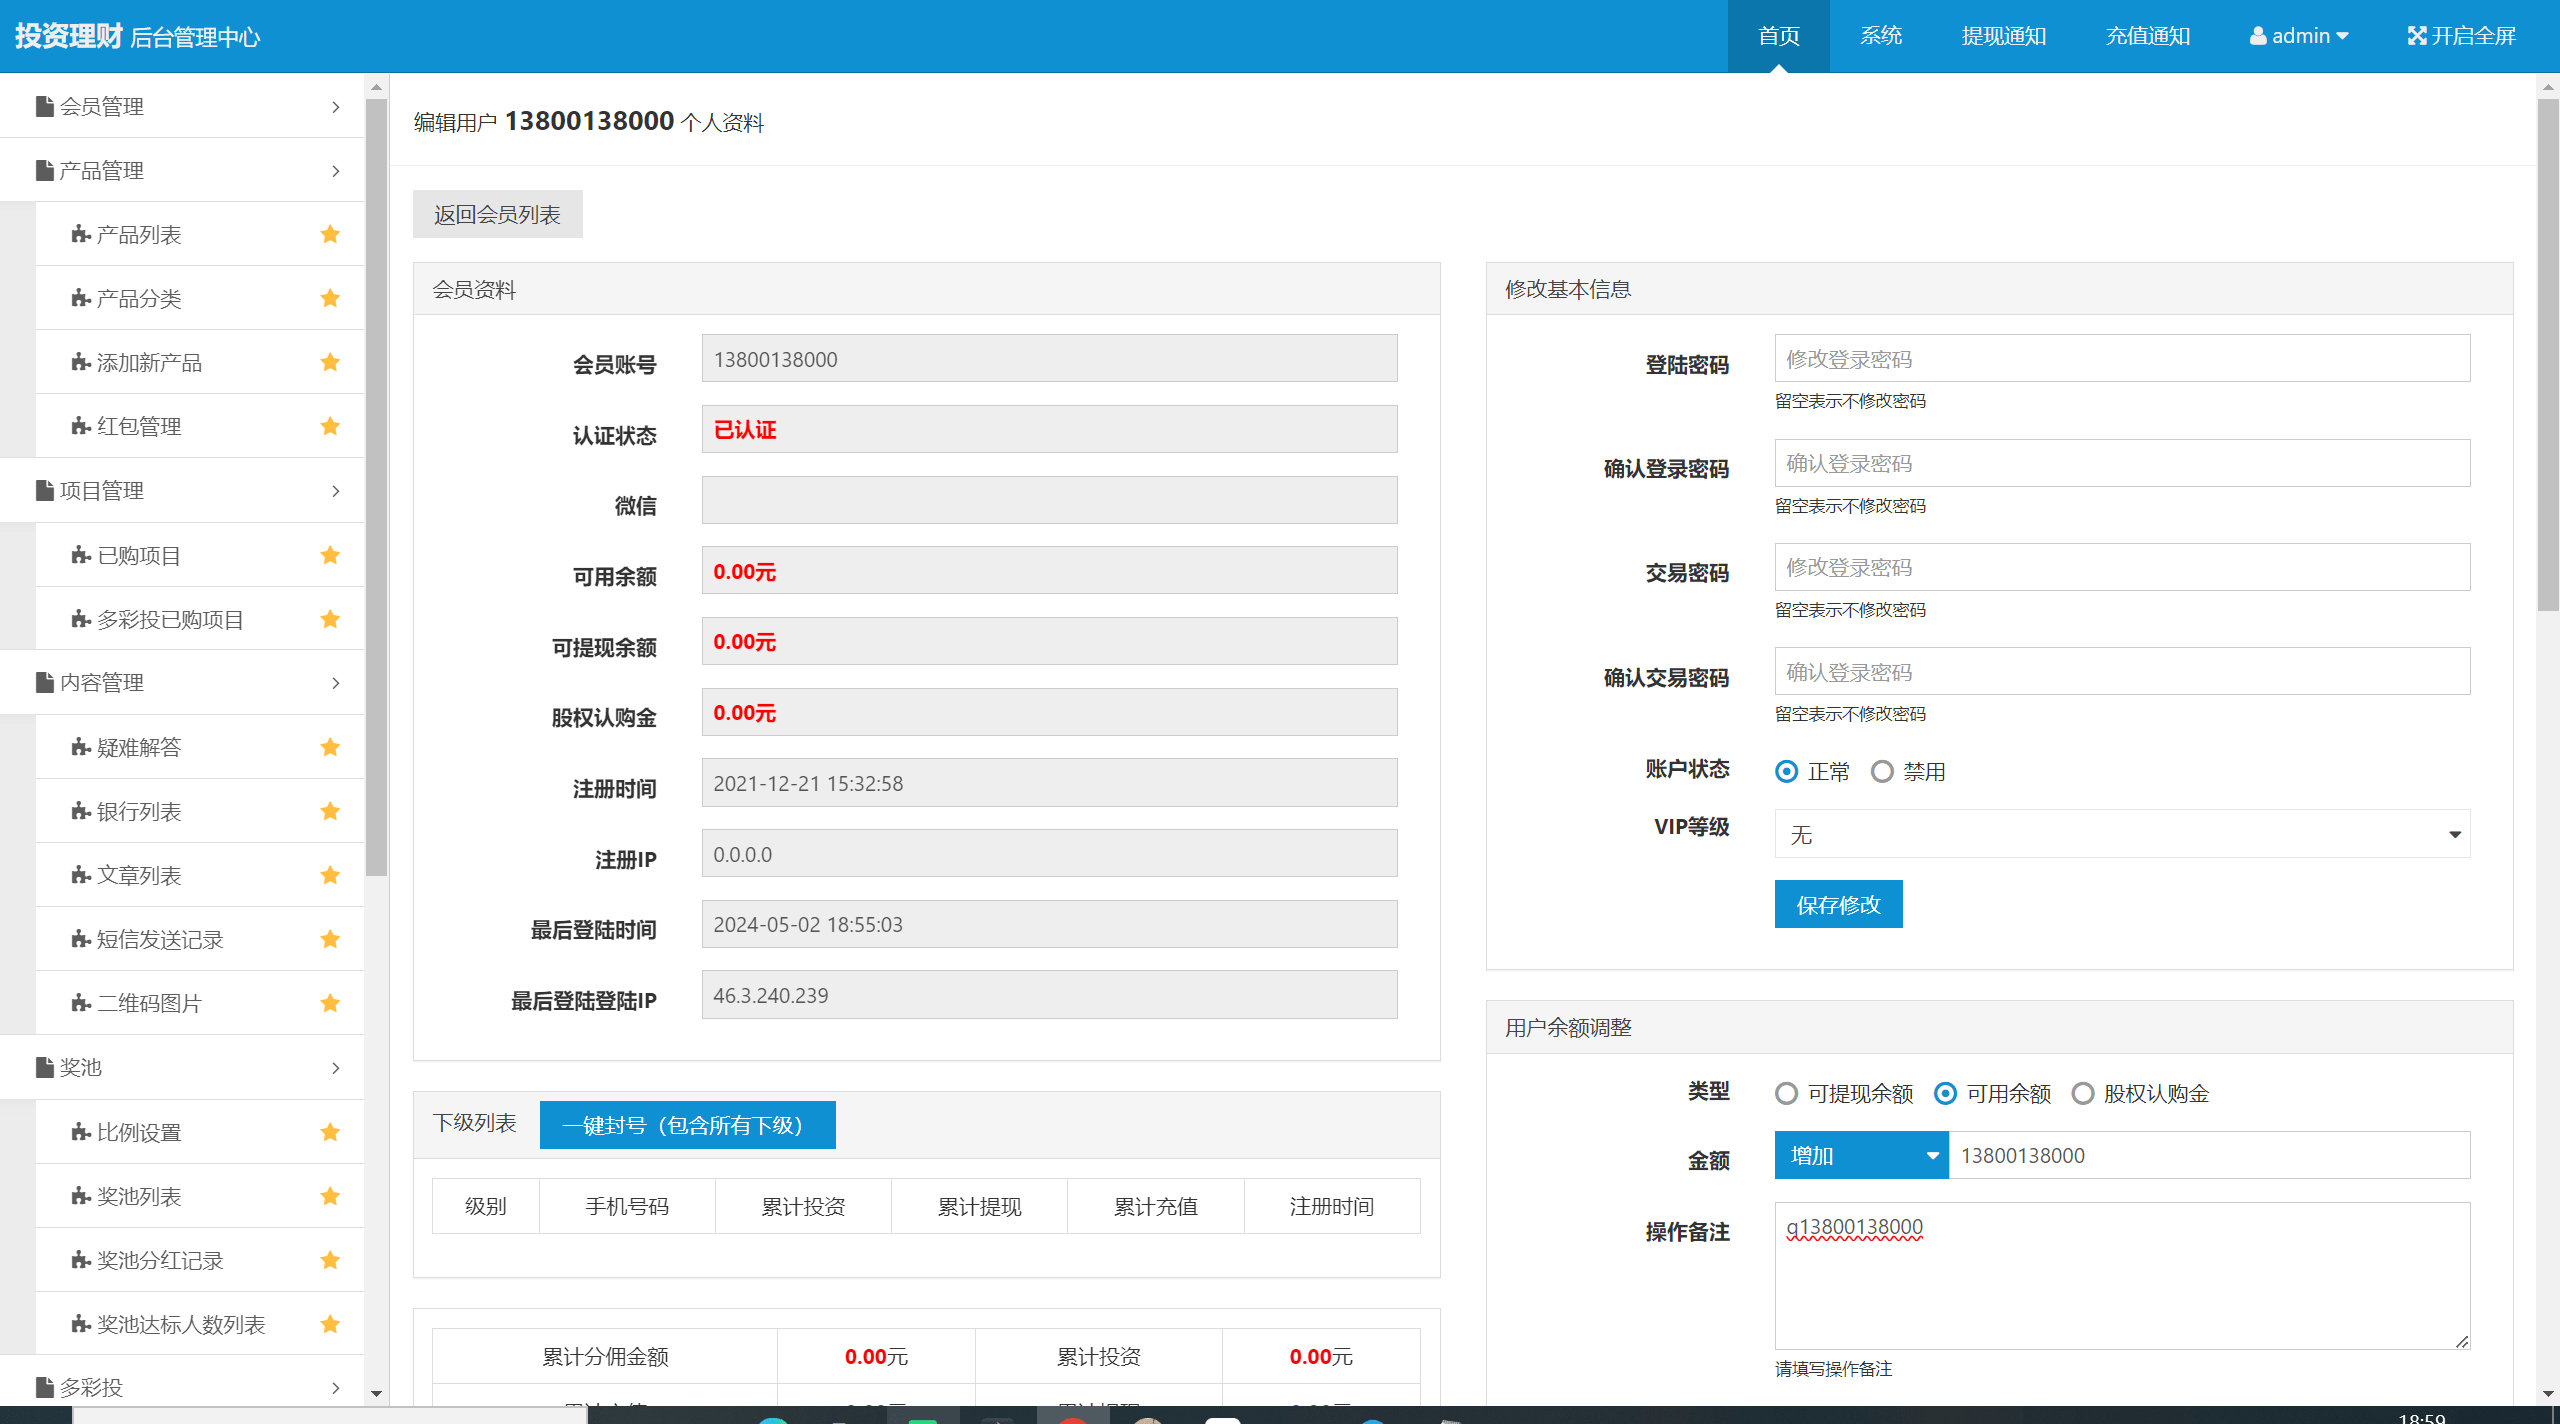
Task: Focus the 登陆密码 input field
Action: (x=2122, y=358)
